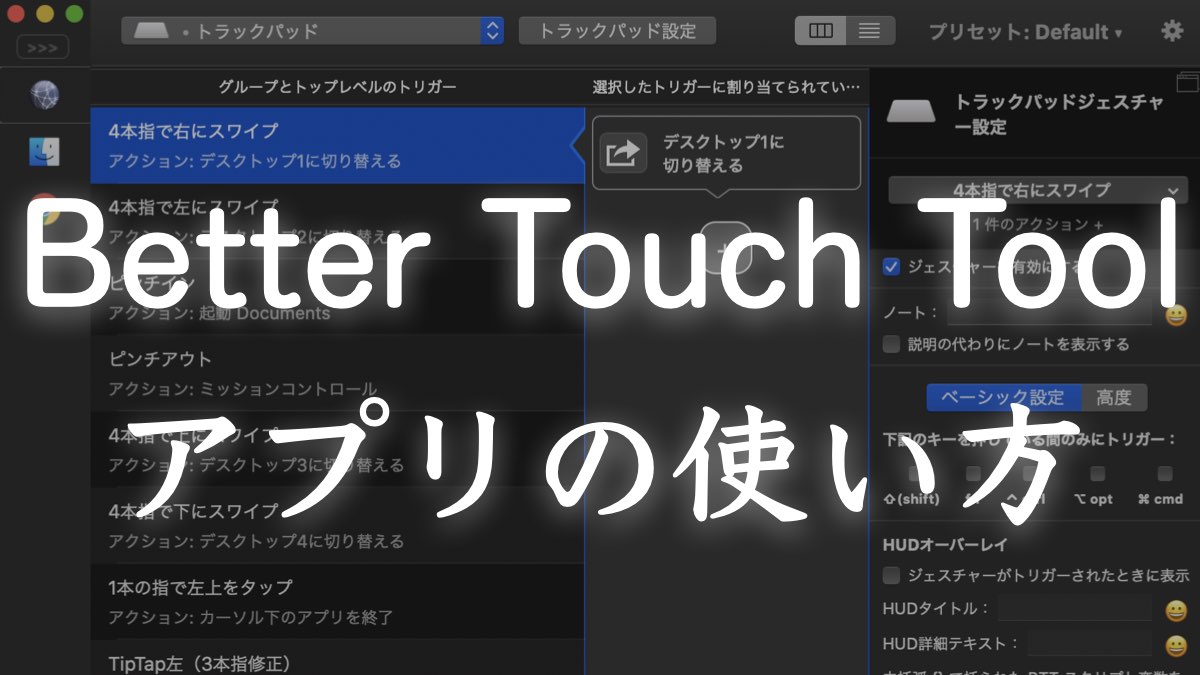The image size is (1200, 675).
Task: Switch to list view layout
Action: click(870, 31)
